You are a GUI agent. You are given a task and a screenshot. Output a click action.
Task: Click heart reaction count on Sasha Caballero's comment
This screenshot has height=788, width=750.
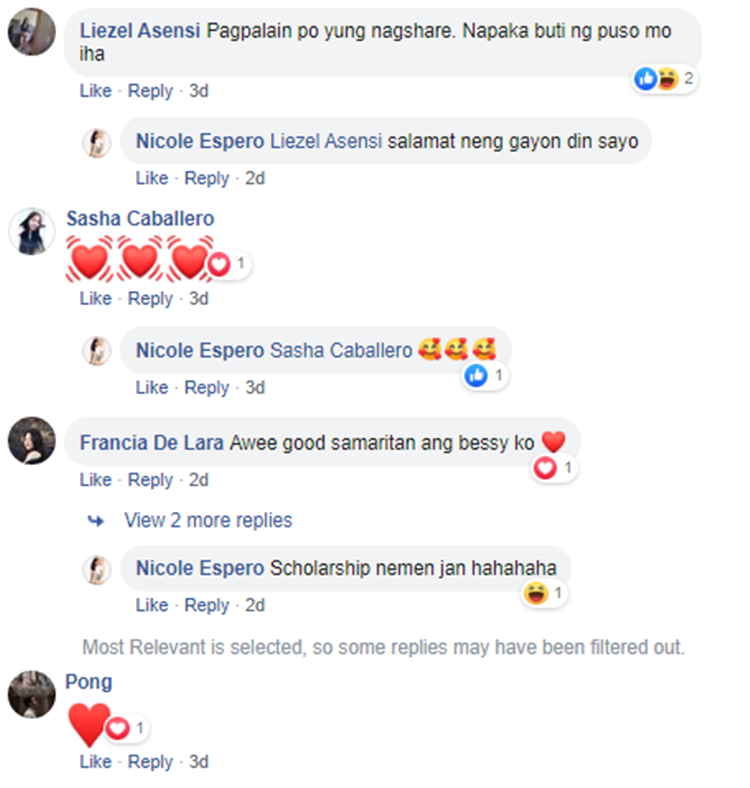click(228, 264)
